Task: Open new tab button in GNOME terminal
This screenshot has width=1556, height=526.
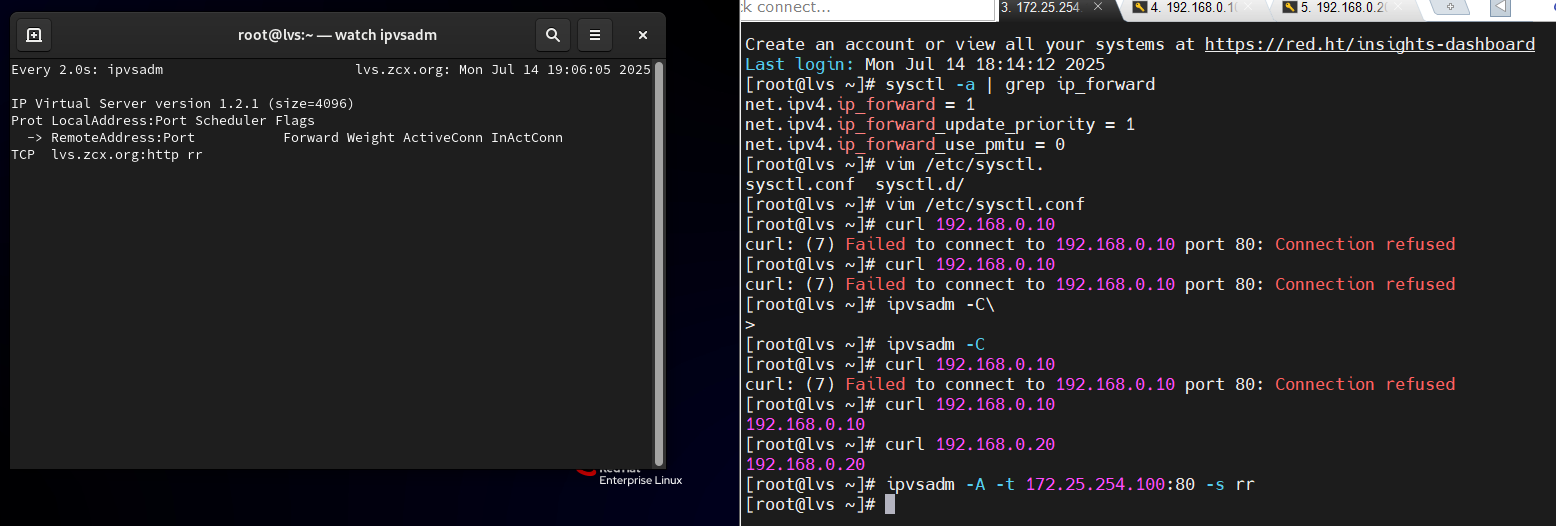Action: tap(33, 35)
